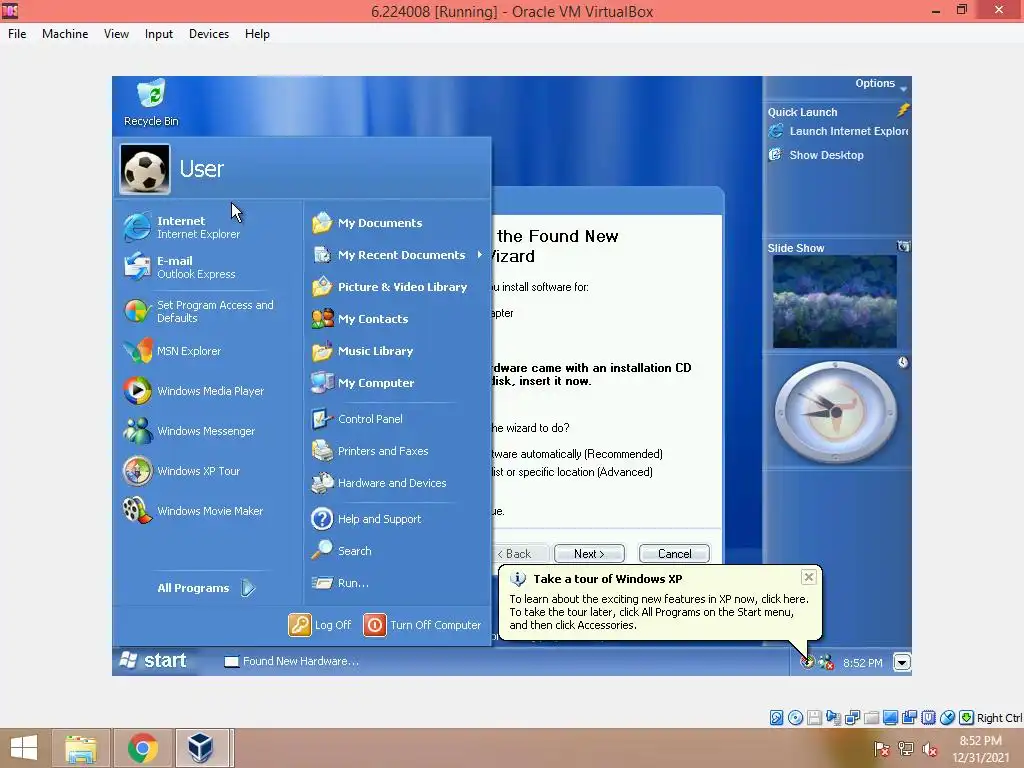Viewport: 1024px width, 768px height.
Task: Expand the My Recent Documents submenu arrow
Action: click(479, 255)
